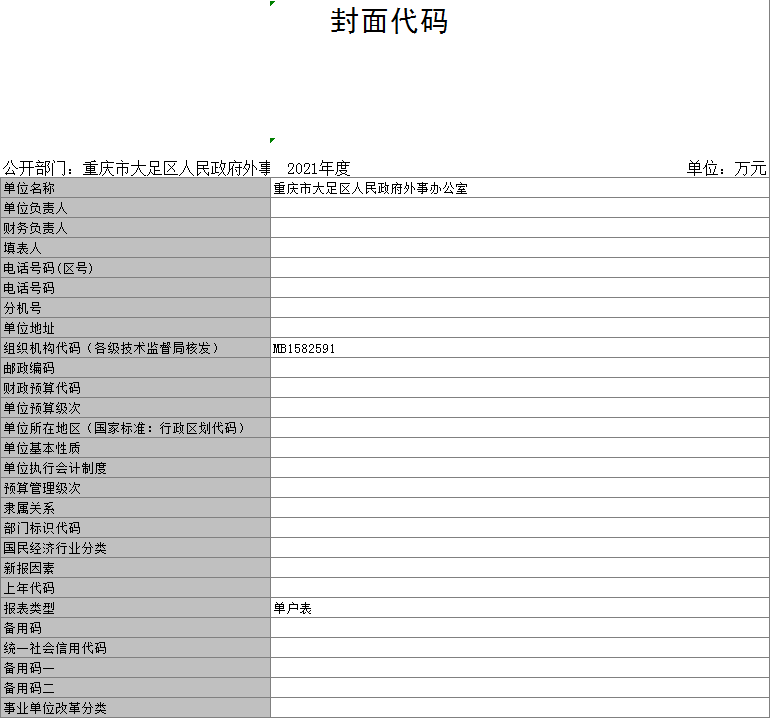Select the 单位执行会计制度 label cell
770x718 pixels.
tap(136, 469)
